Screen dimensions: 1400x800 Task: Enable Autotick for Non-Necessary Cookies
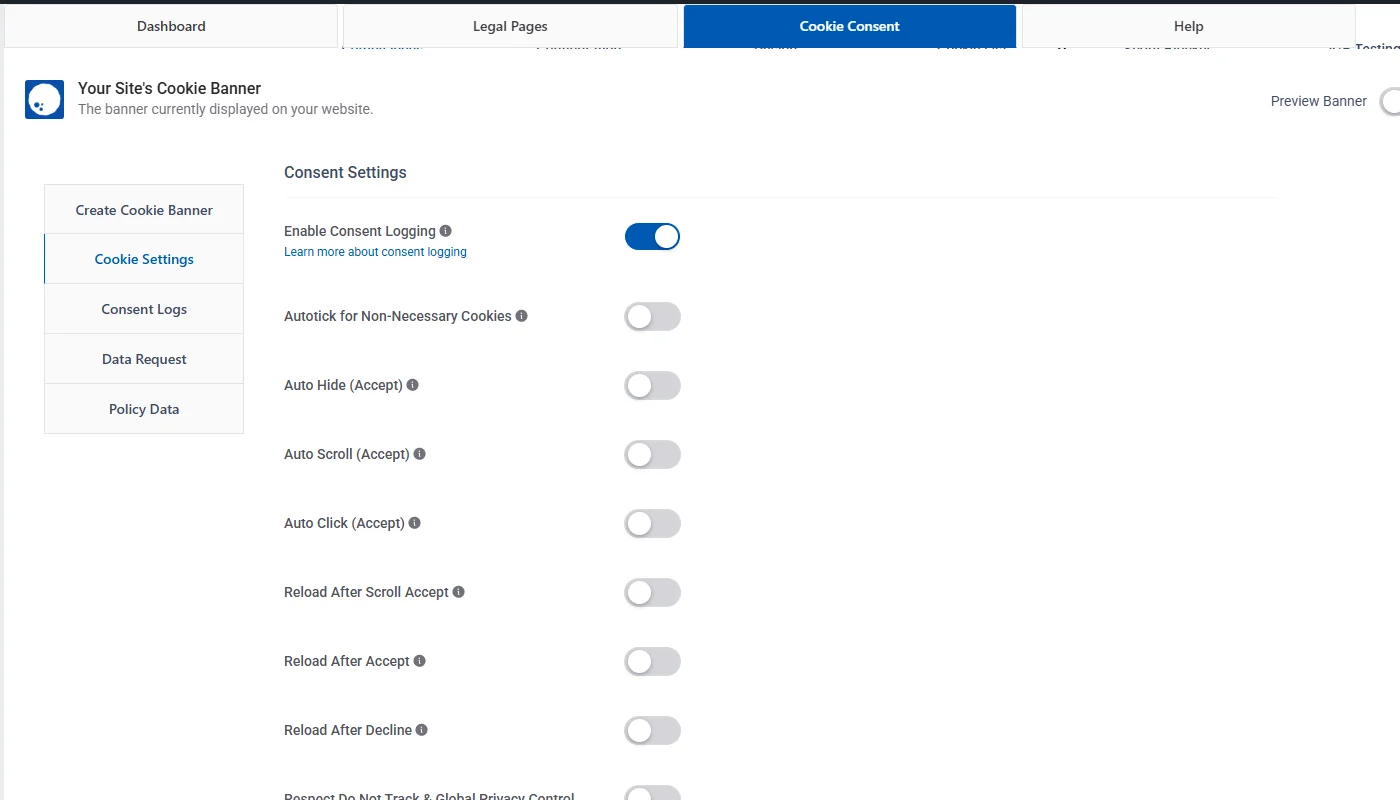click(x=652, y=316)
